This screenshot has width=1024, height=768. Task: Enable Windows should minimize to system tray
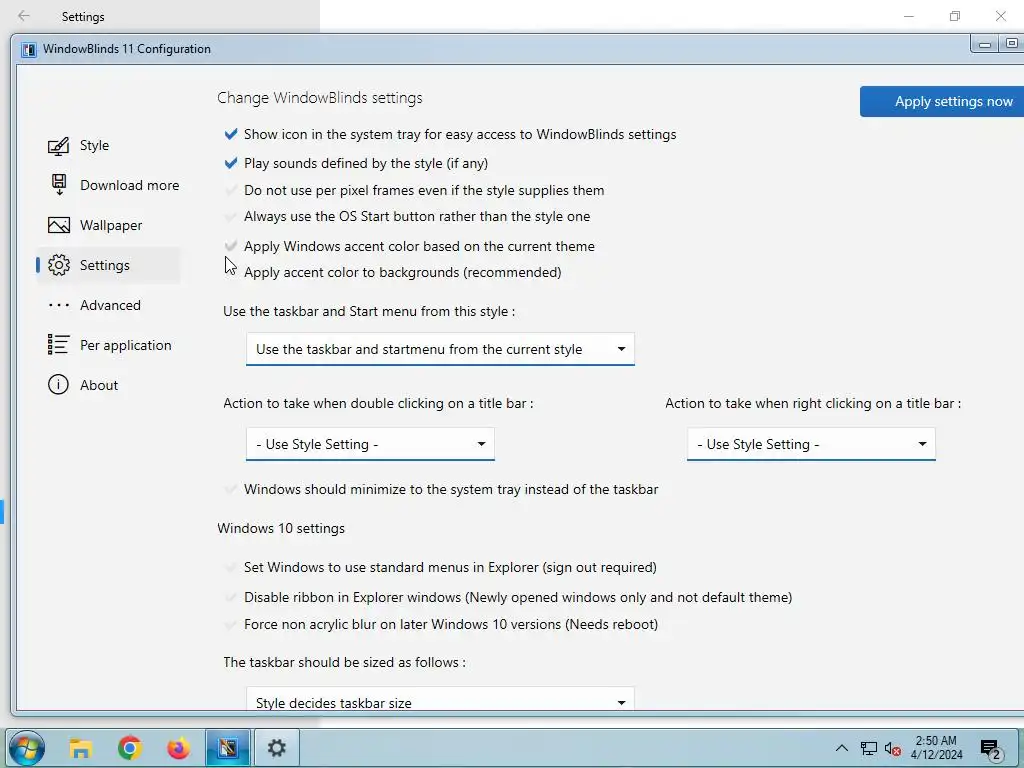pyautogui.click(x=231, y=489)
